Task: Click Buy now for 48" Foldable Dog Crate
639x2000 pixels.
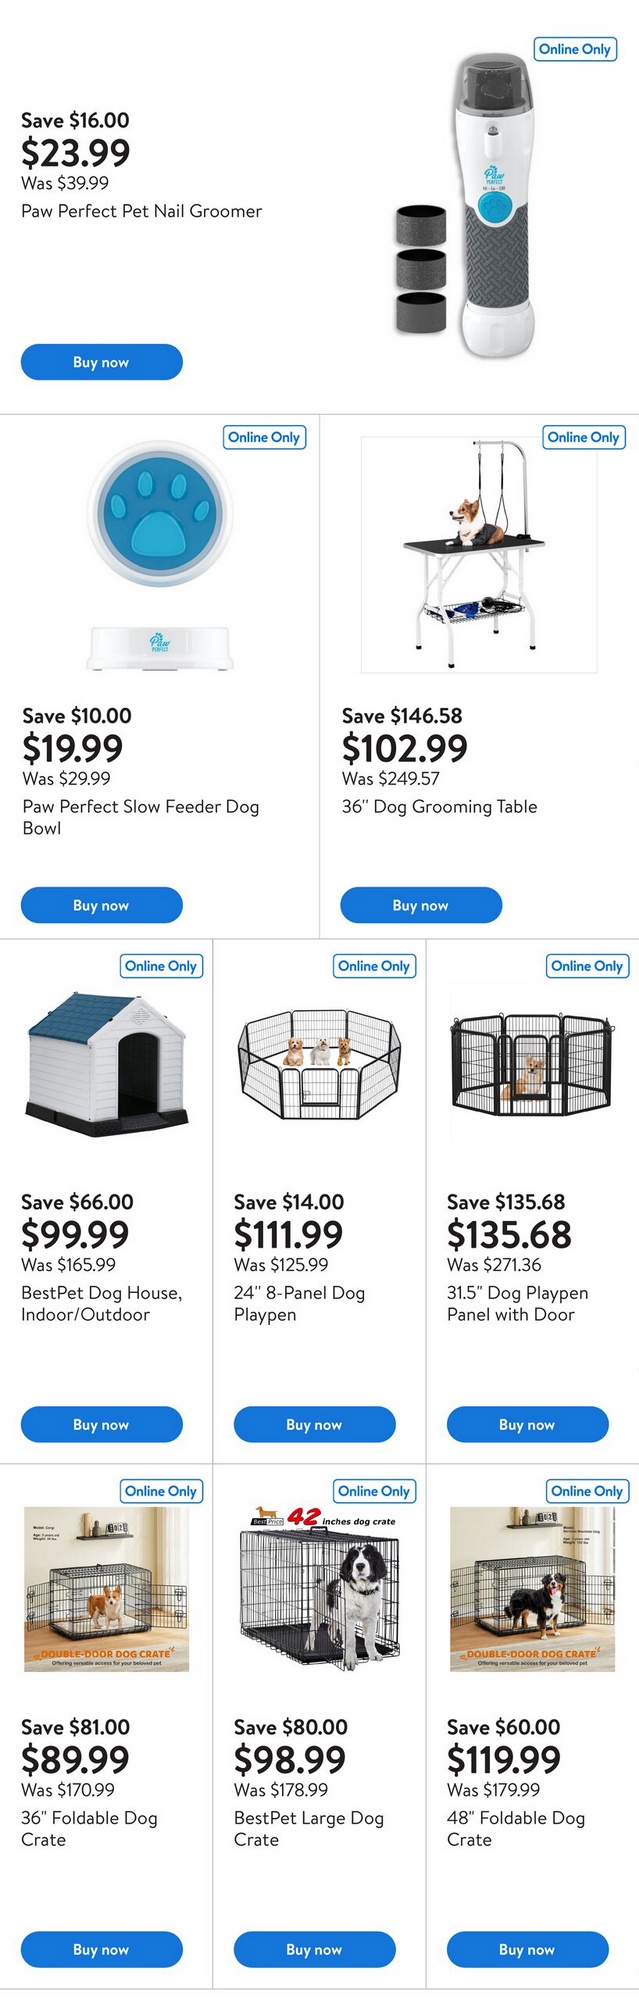Action: [x=527, y=1949]
